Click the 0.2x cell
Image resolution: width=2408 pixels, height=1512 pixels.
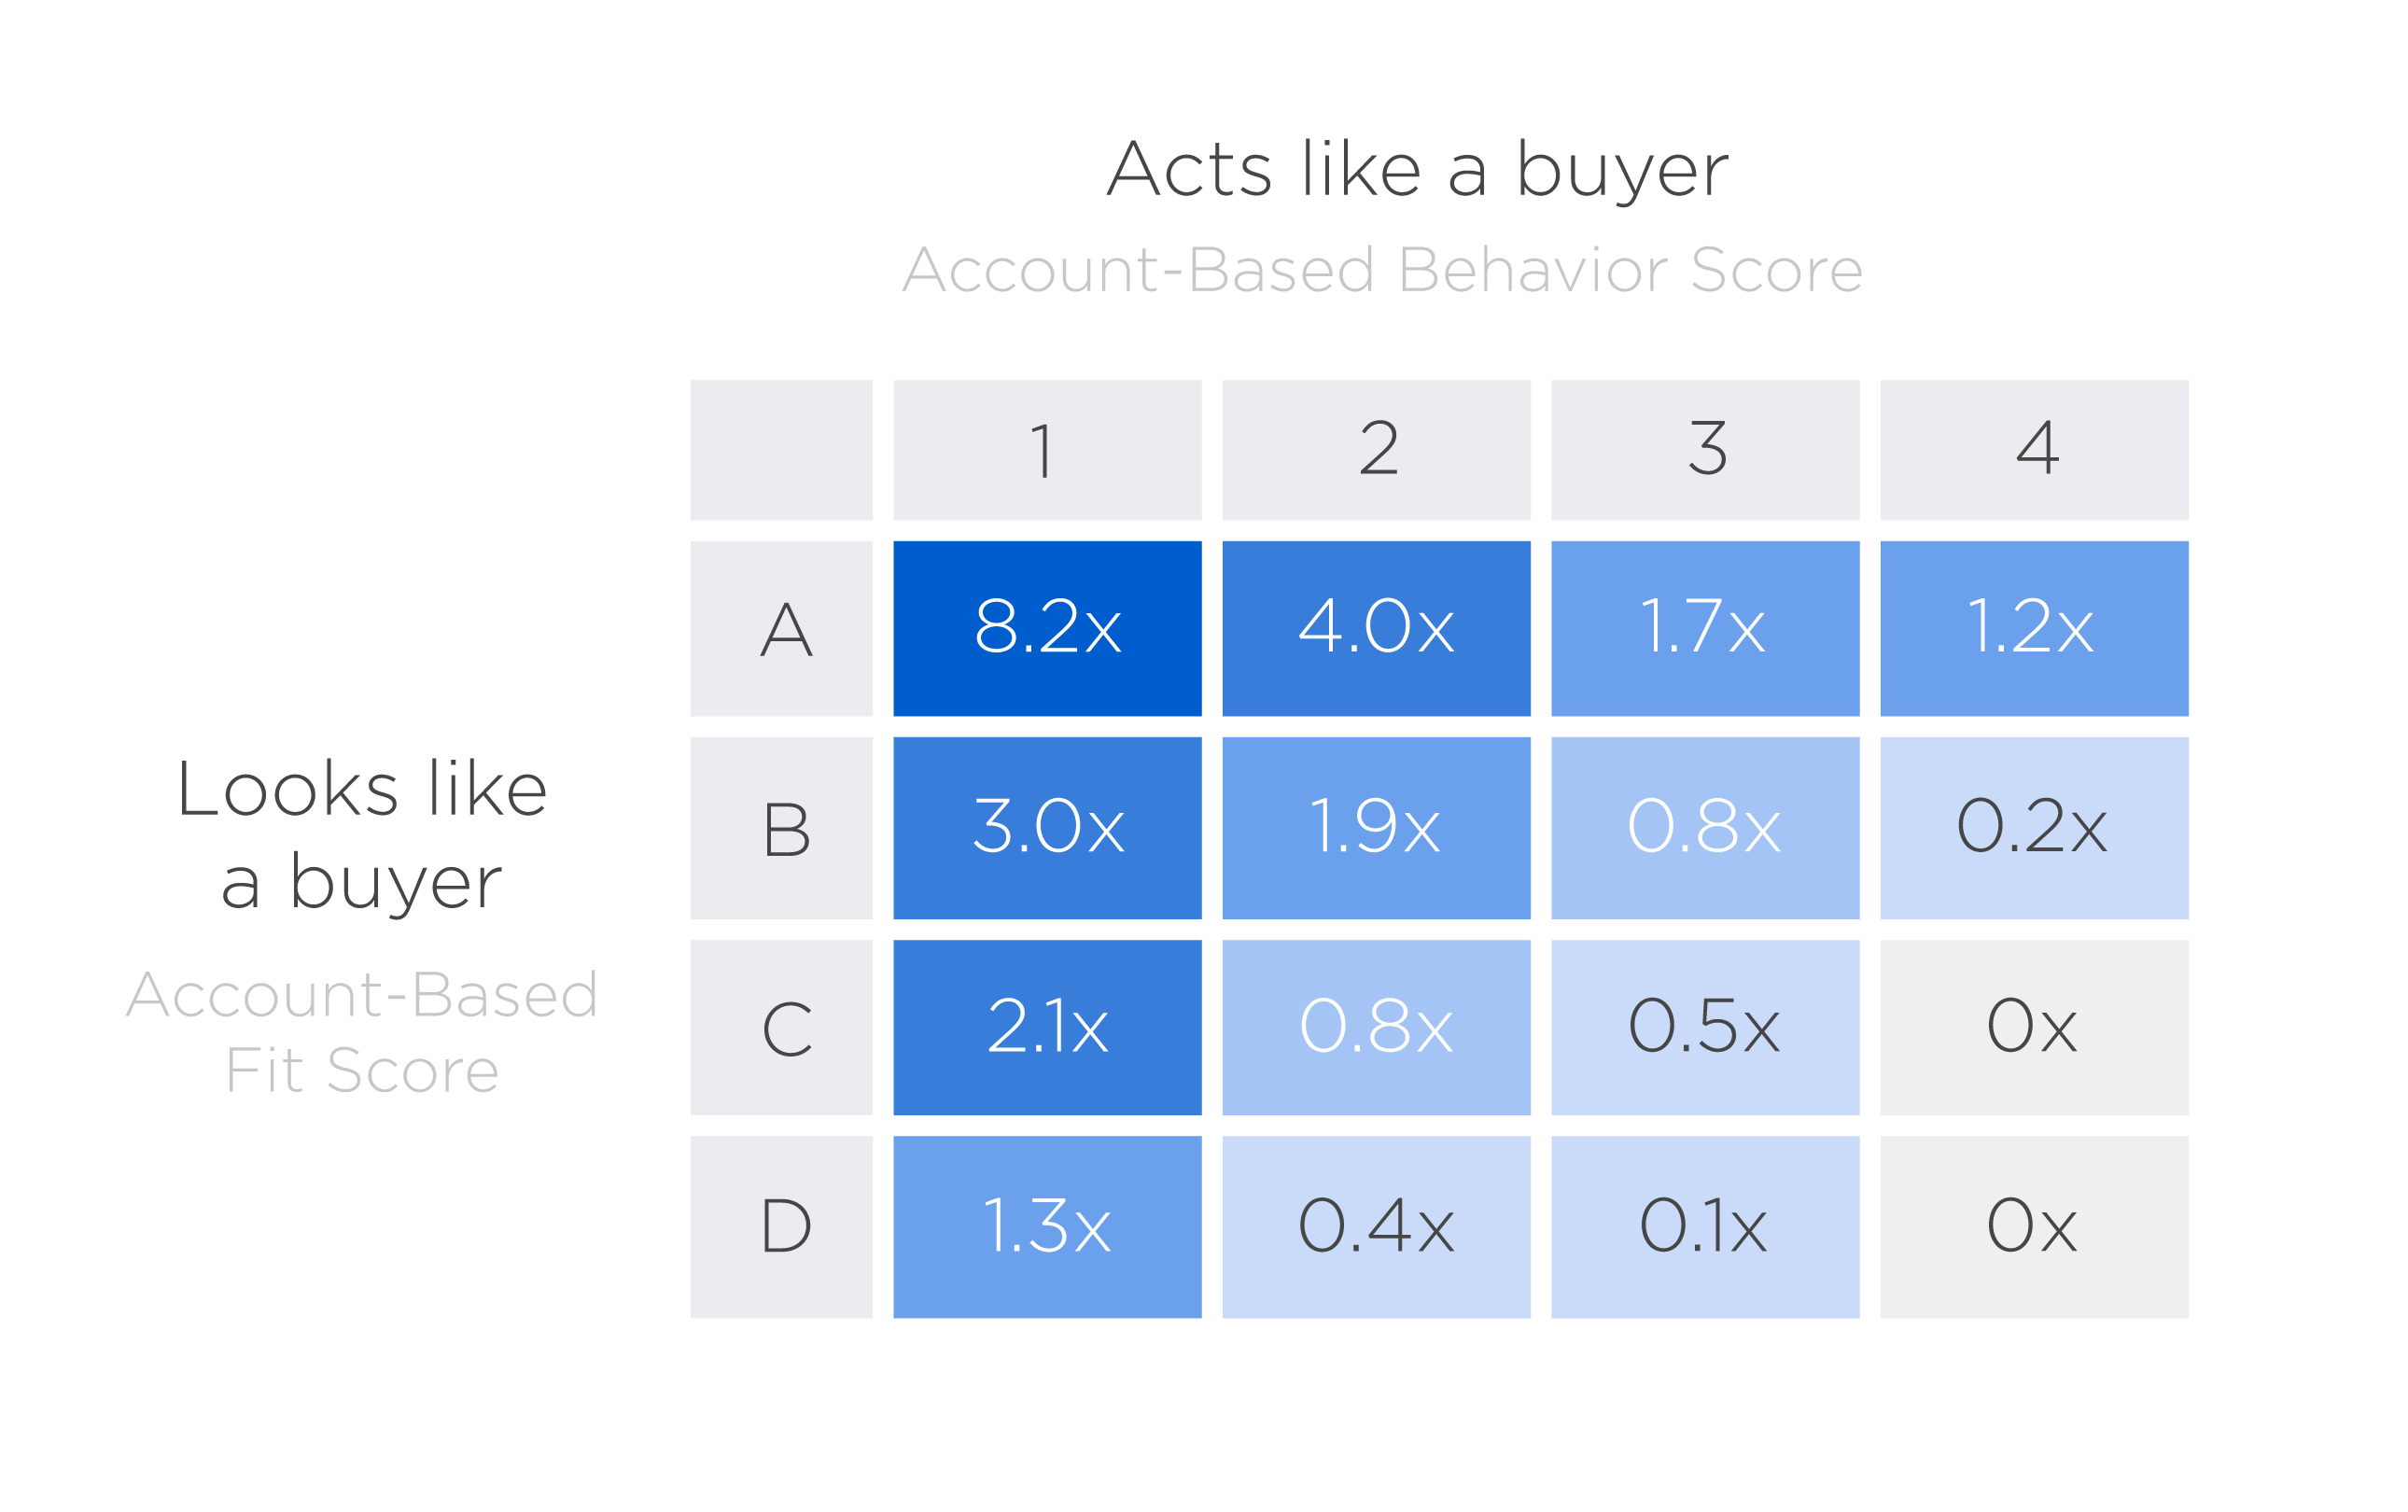coord(2034,827)
